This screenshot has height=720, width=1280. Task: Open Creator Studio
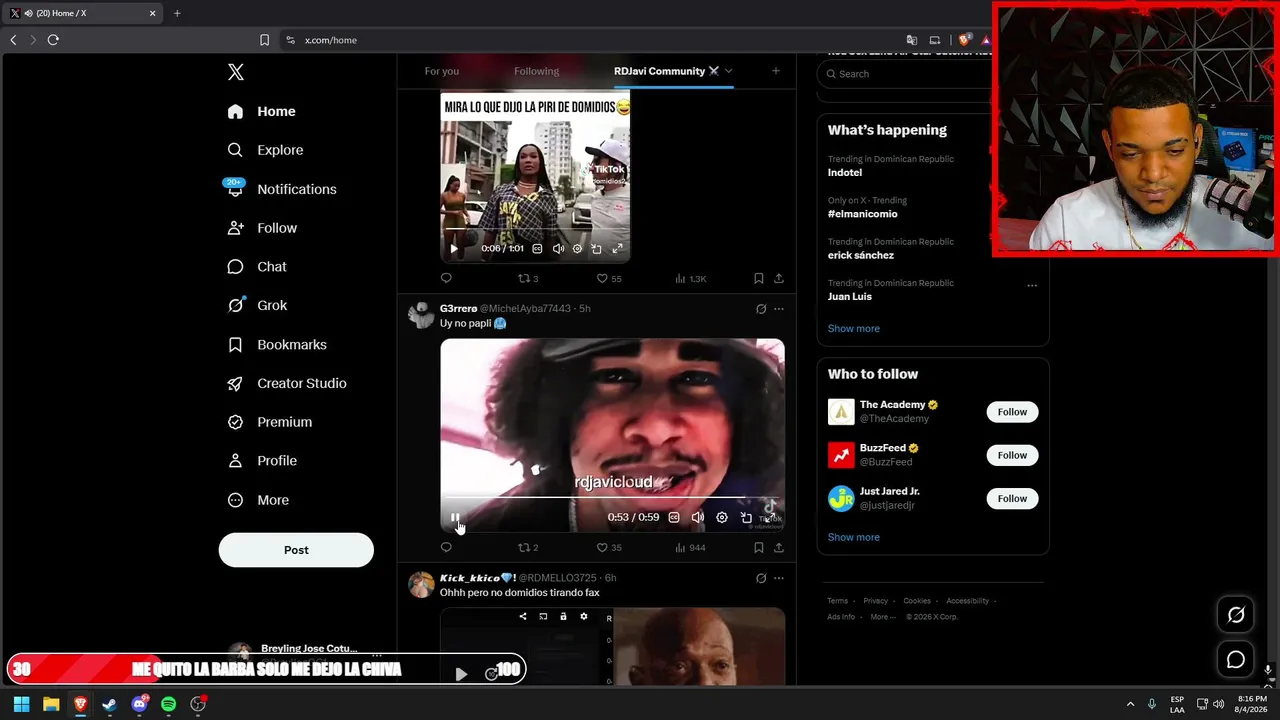pos(288,384)
